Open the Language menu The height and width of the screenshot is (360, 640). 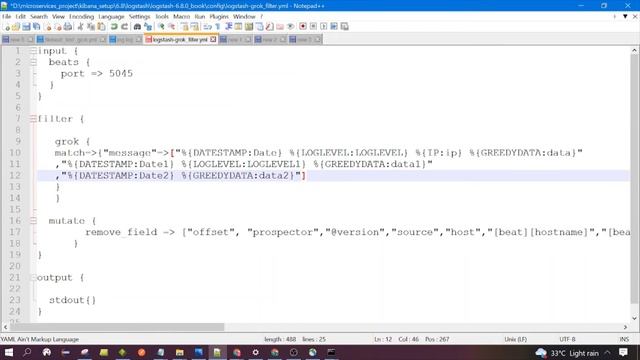click(111, 17)
